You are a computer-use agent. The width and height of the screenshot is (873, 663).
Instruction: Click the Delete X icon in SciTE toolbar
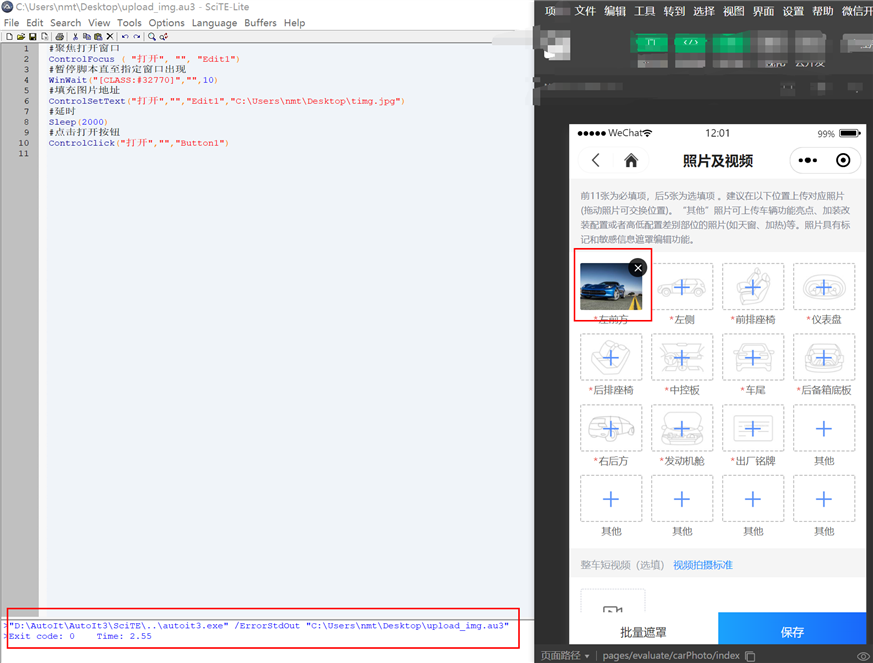coord(110,36)
